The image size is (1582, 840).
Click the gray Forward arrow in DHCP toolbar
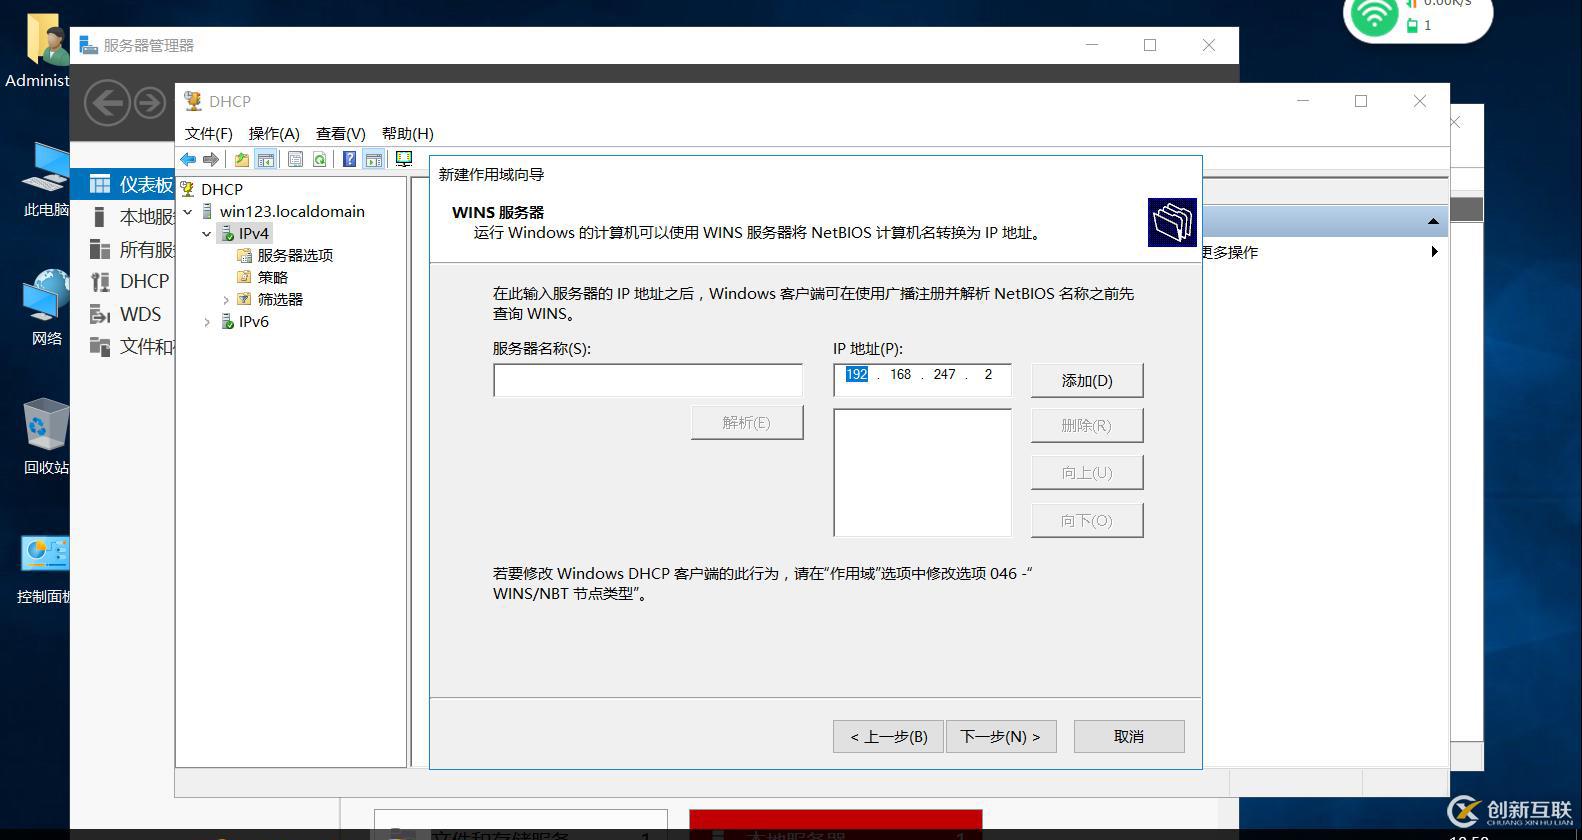point(210,159)
